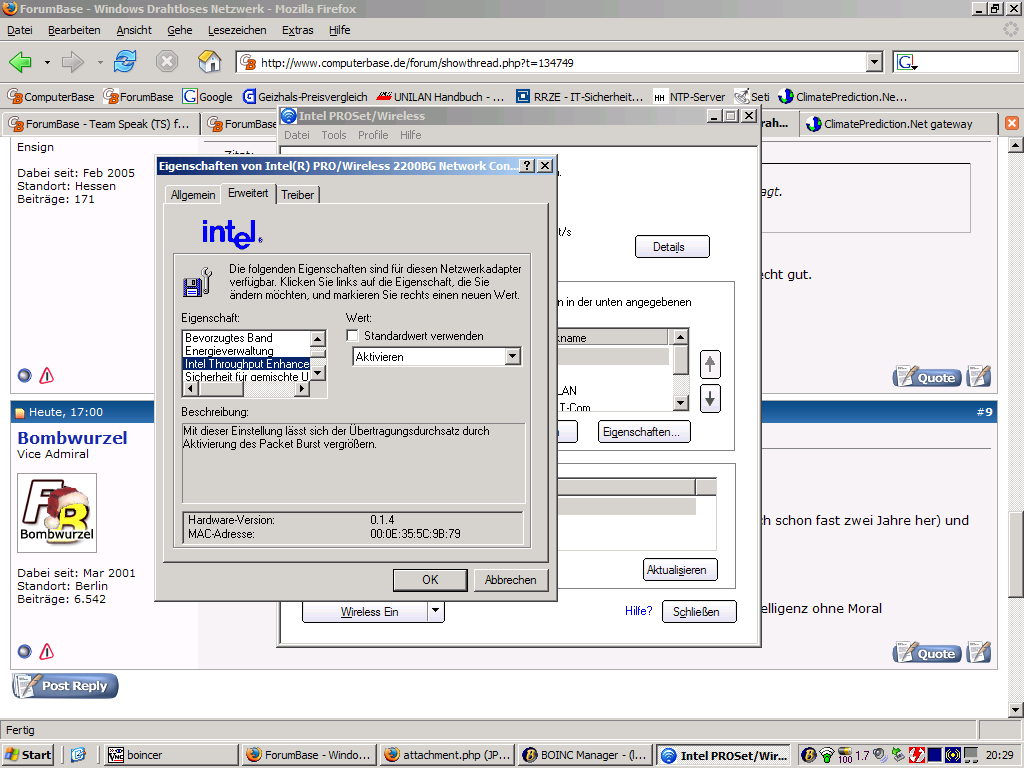Switch to BOINC Manager taskbar button
The image size is (1024, 768).
(585, 755)
